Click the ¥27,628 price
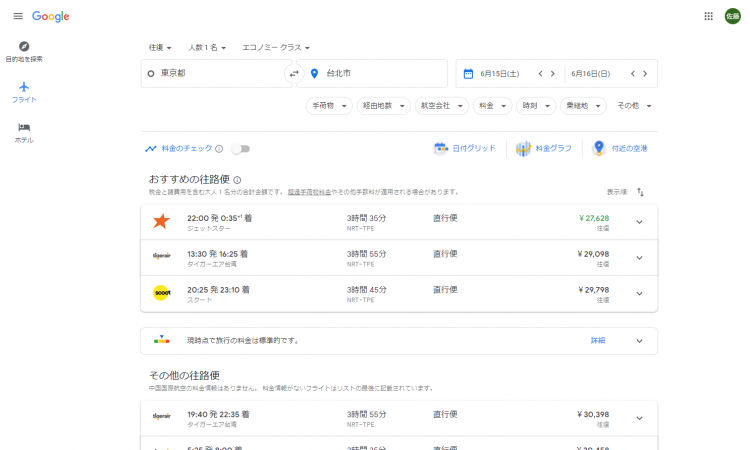The width and height of the screenshot is (750, 450). [594, 218]
